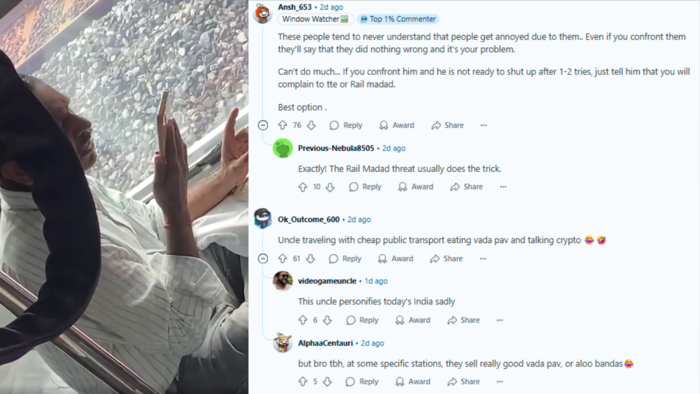Open more options on videogameuncle's comment

500,320
